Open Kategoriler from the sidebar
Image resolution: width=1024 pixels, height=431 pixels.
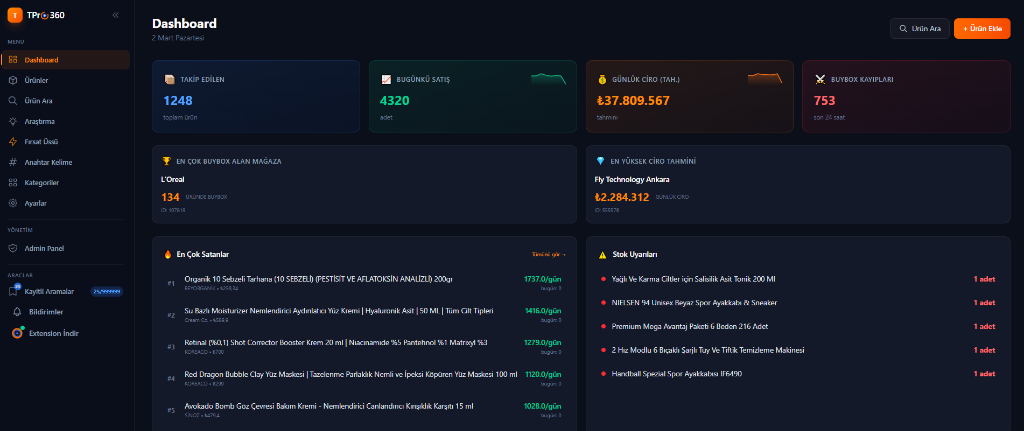[65, 183]
